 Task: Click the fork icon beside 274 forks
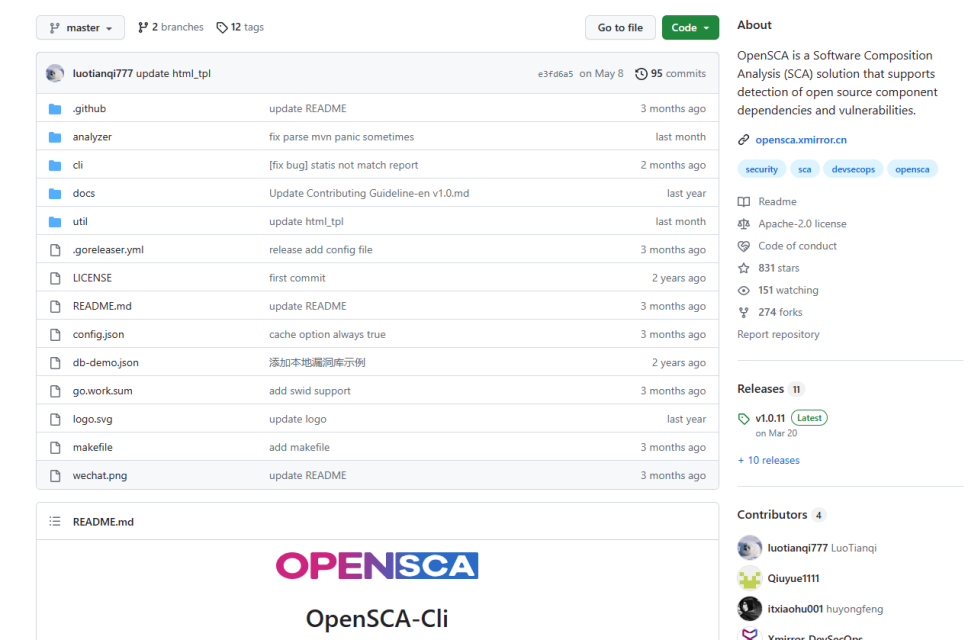743,313
